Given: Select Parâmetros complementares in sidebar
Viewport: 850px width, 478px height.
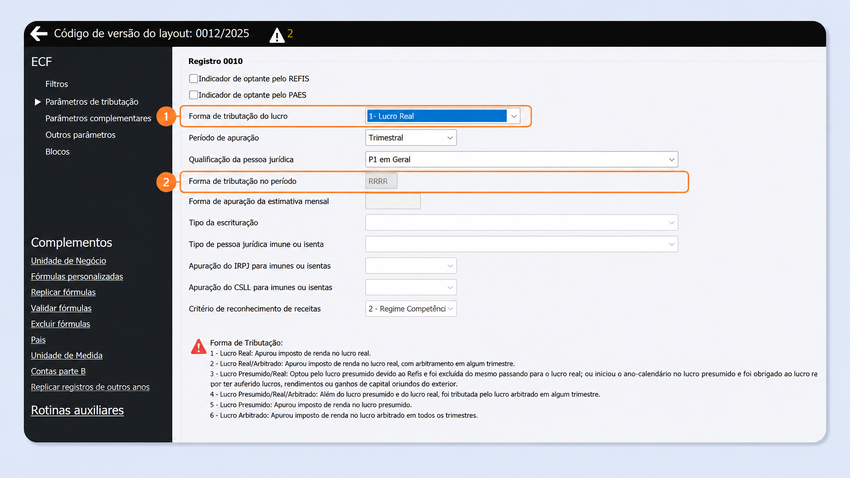Looking at the screenshot, I should tap(98, 118).
